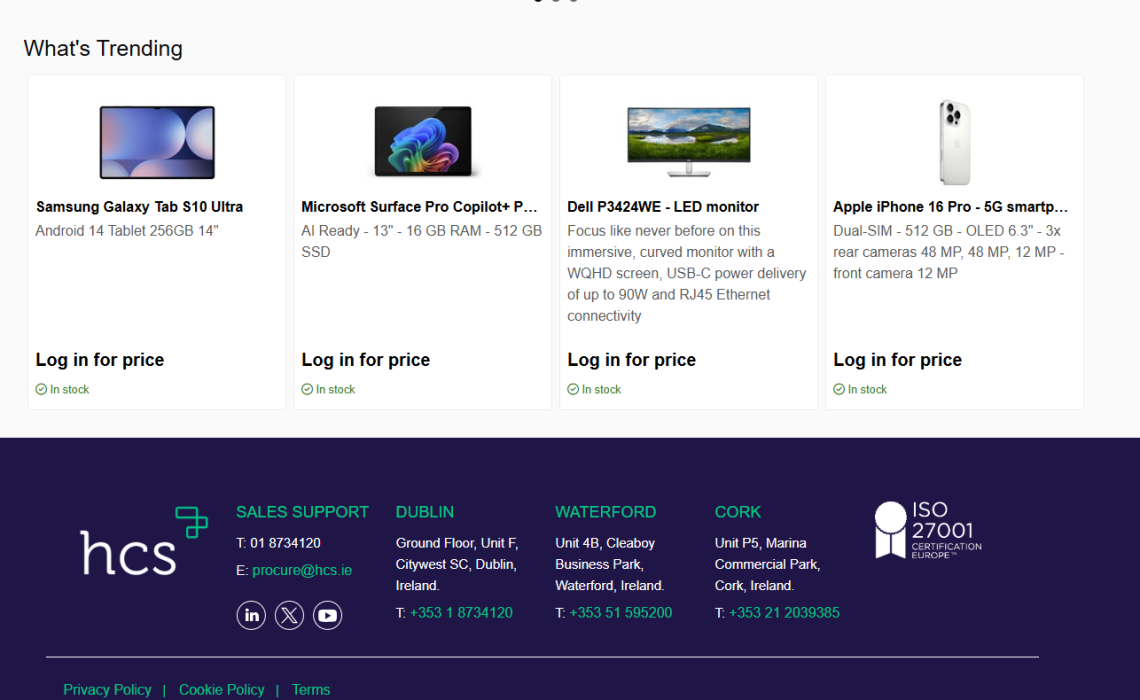Open the Samsung Galaxy Tab S10 Ultra image
Viewport: 1140px width, 700px height.
[x=157, y=142]
